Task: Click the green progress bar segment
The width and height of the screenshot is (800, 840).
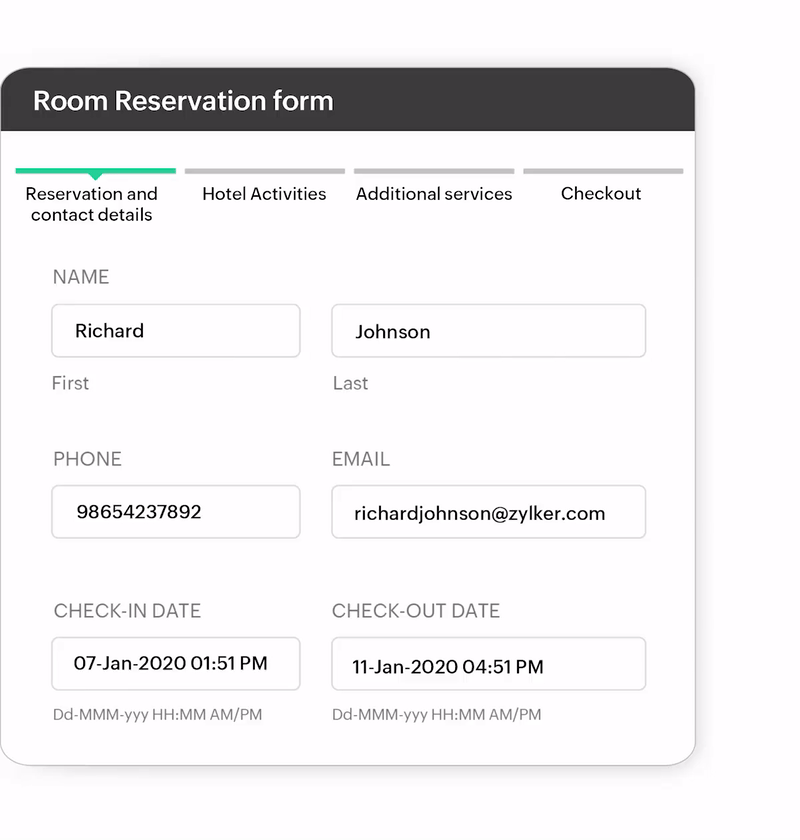Action: point(96,171)
